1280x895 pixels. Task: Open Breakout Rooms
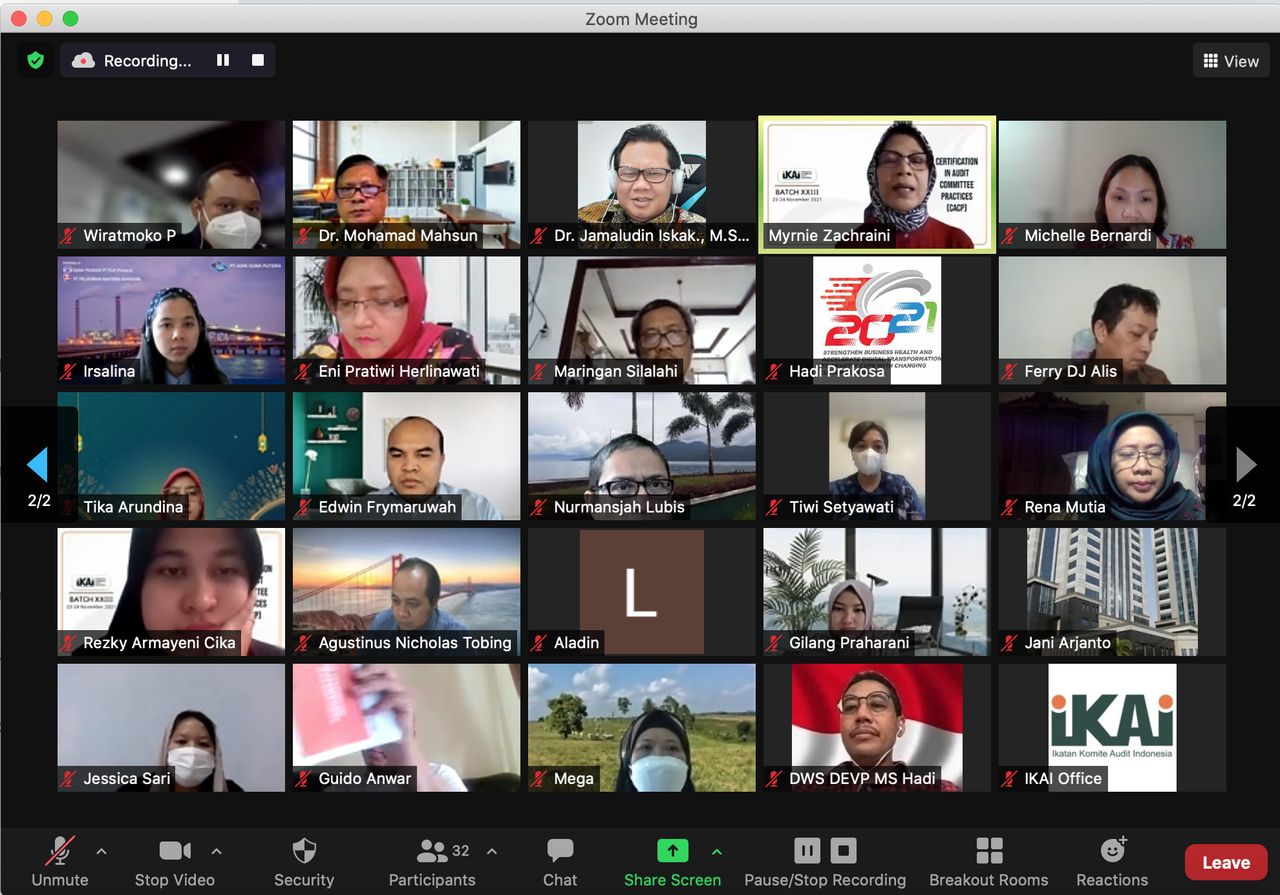(989, 862)
